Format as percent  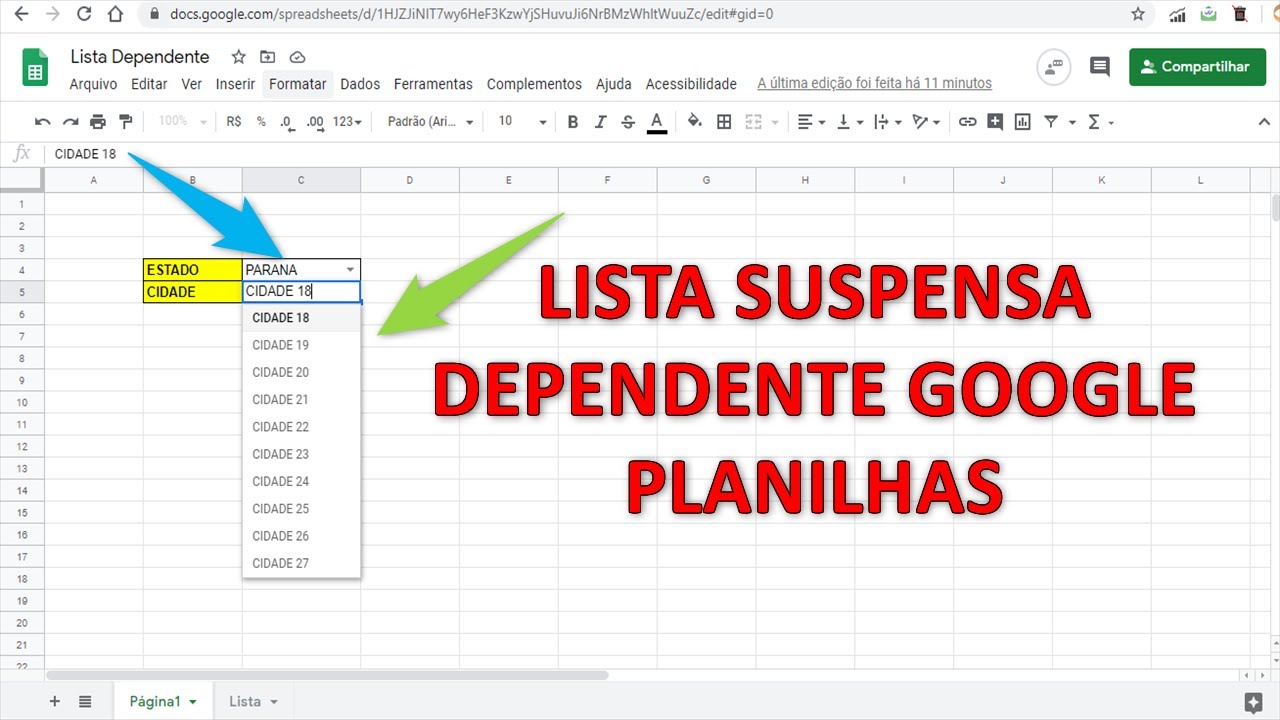(x=261, y=121)
